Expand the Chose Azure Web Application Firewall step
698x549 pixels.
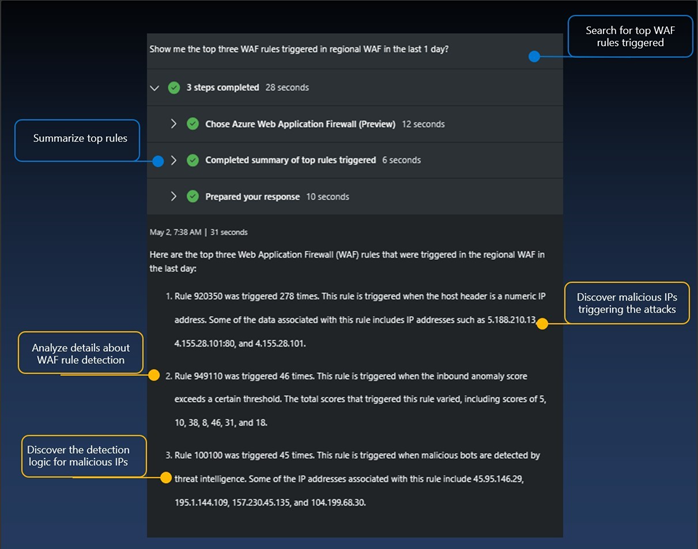pyautogui.click(x=174, y=124)
